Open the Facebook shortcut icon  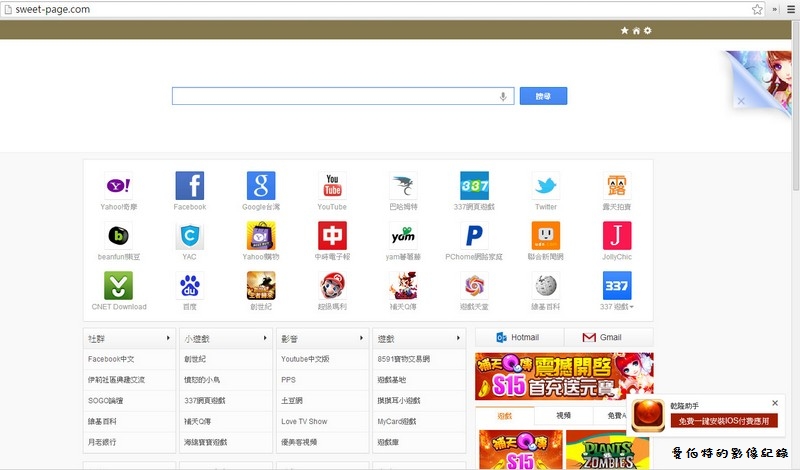click(190, 186)
